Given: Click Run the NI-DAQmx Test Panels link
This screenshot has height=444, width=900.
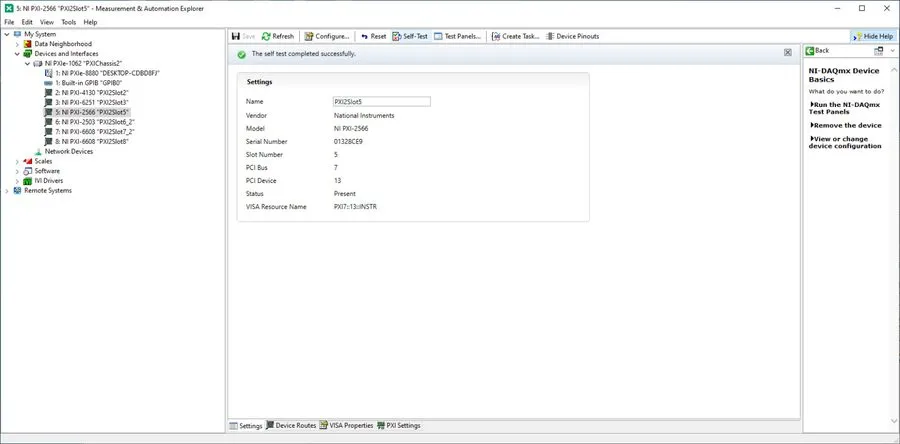Looking at the screenshot, I should (x=845, y=108).
